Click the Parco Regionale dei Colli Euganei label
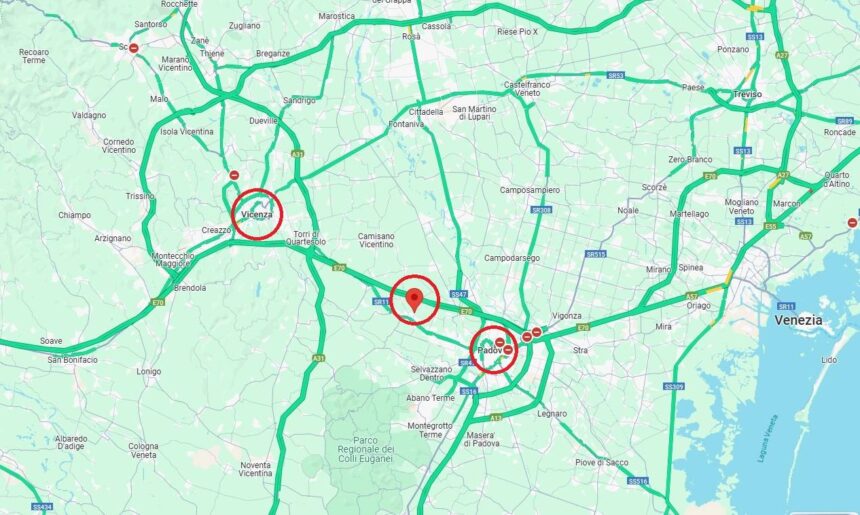 (366, 450)
